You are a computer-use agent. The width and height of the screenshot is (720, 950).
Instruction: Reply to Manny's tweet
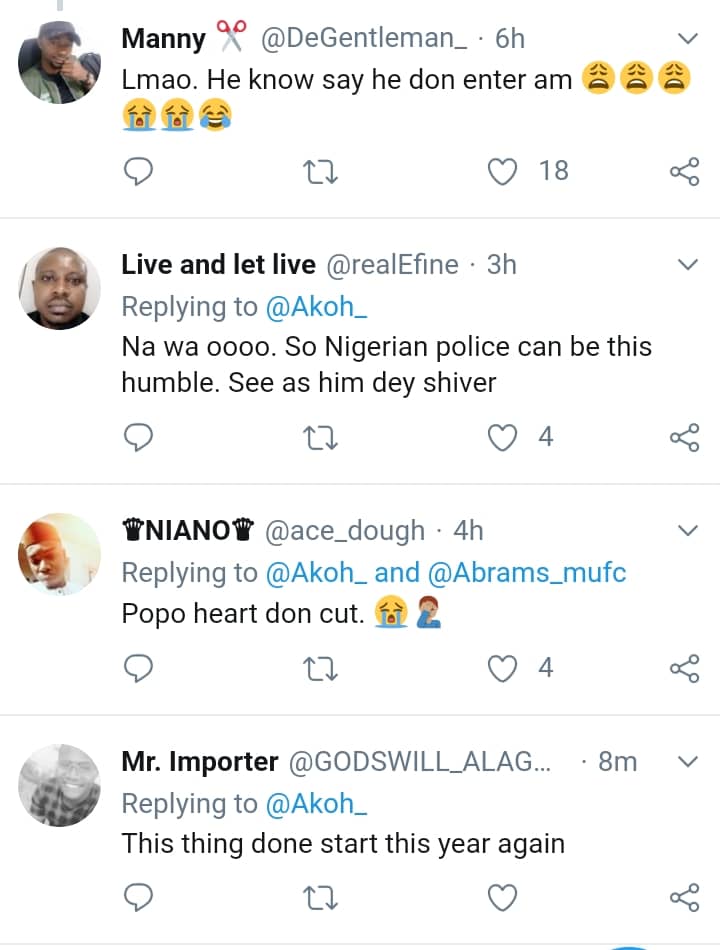[138, 172]
